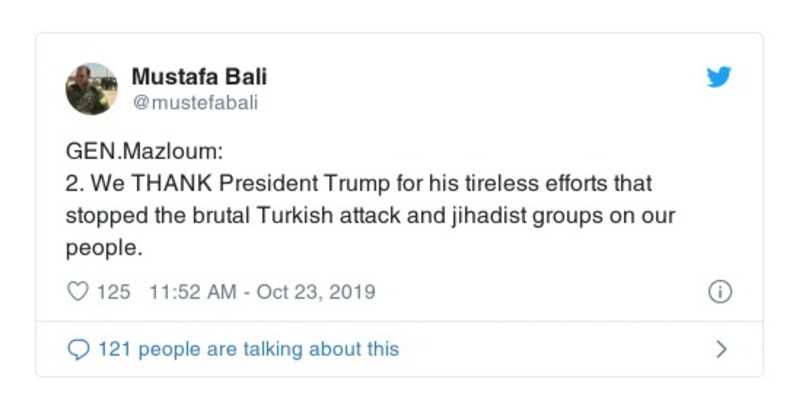Click '121 people are talking about this'
The image size is (799, 414).
(248, 349)
